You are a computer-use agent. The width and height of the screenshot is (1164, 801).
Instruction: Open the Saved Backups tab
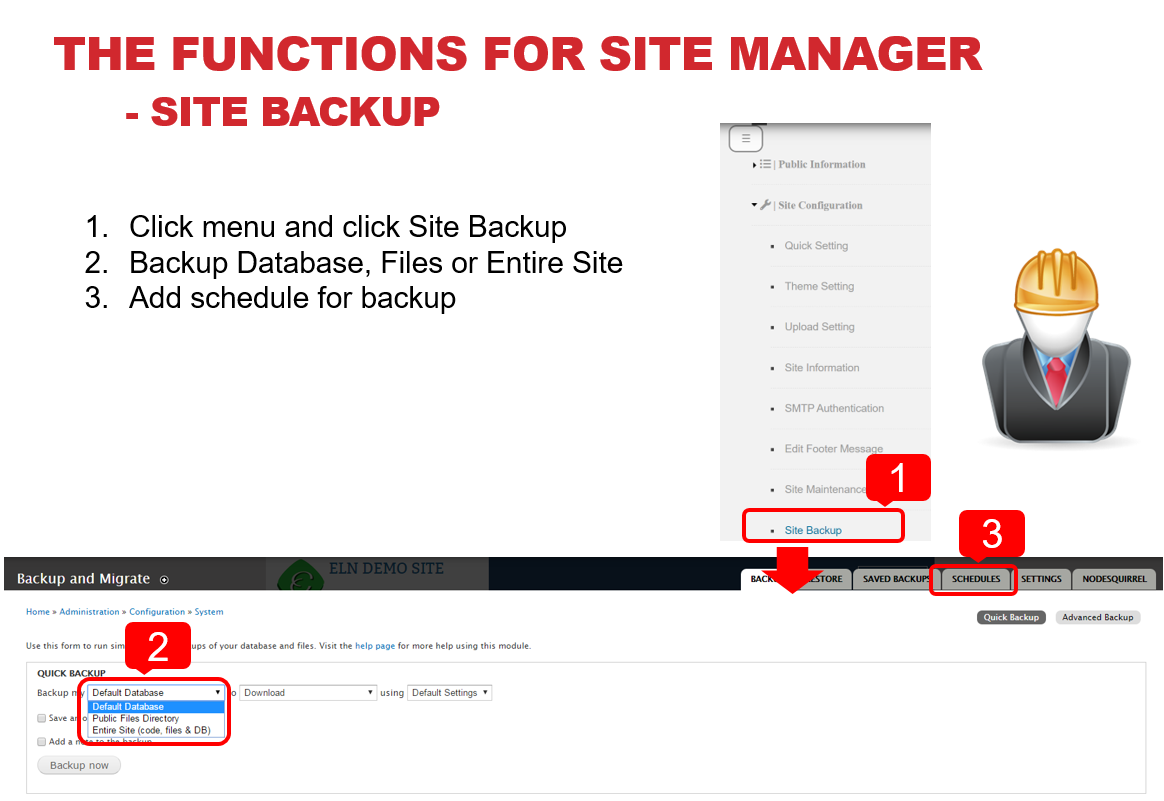point(895,579)
